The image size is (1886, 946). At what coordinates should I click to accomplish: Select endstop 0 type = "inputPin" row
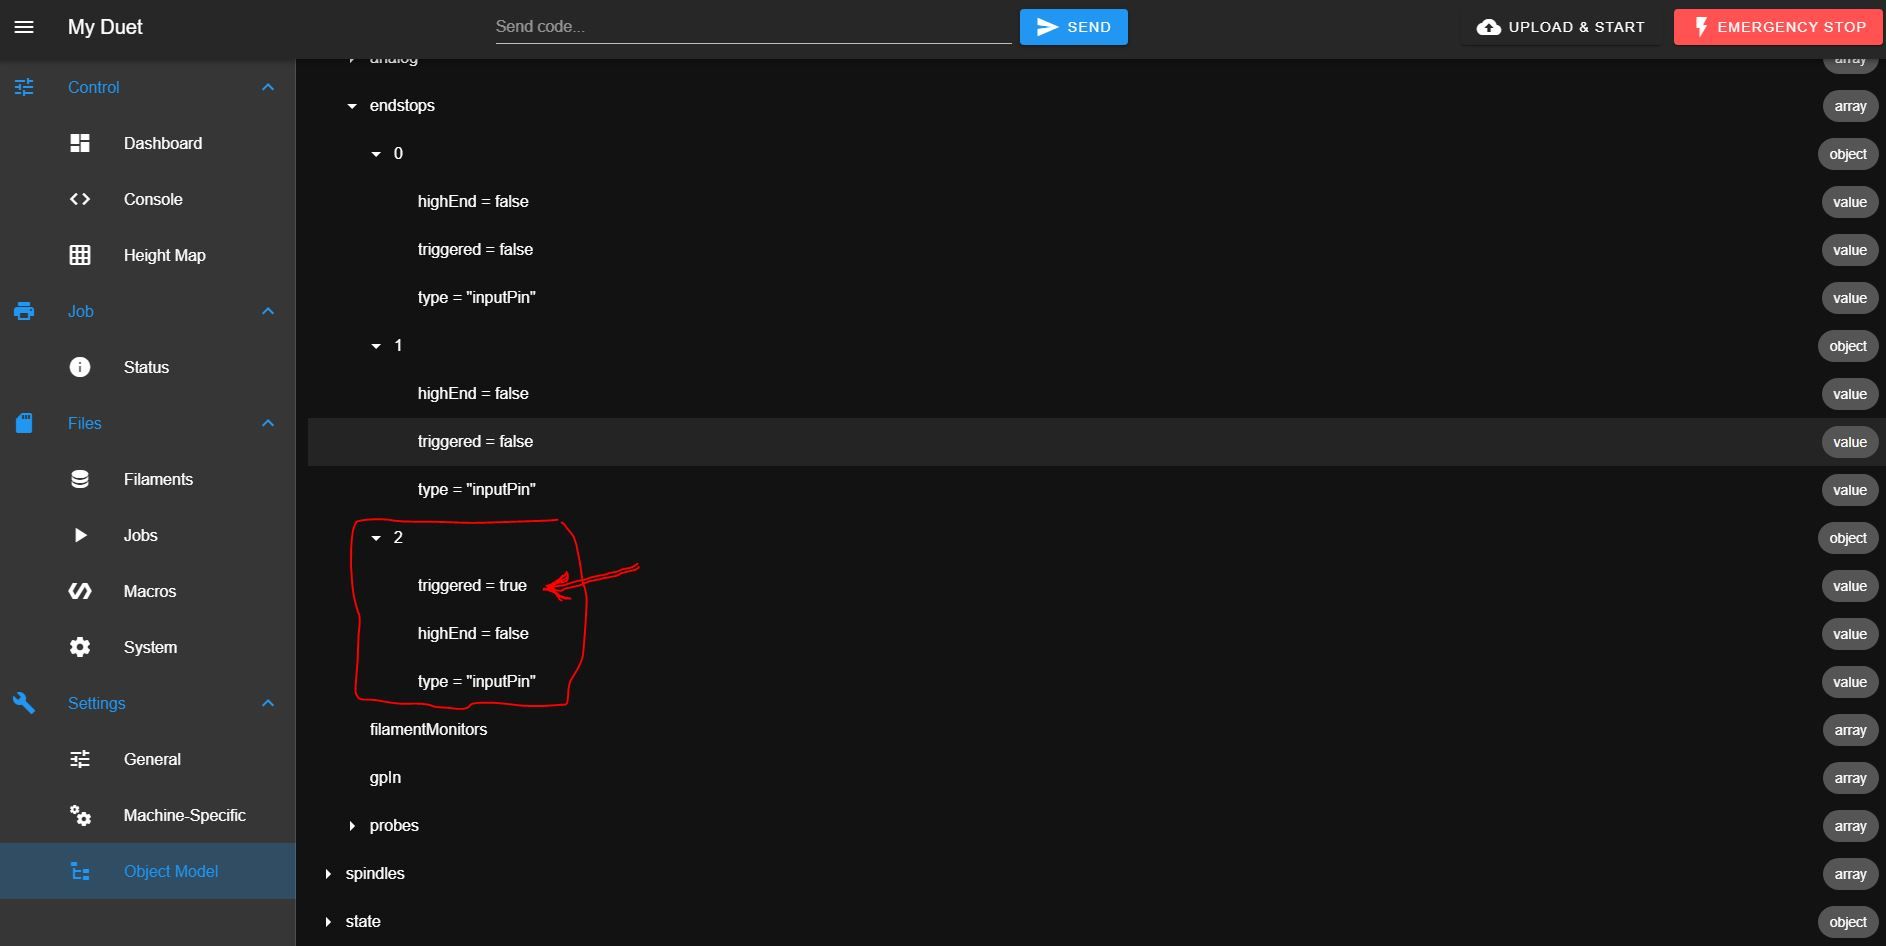(x=1097, y=298)
